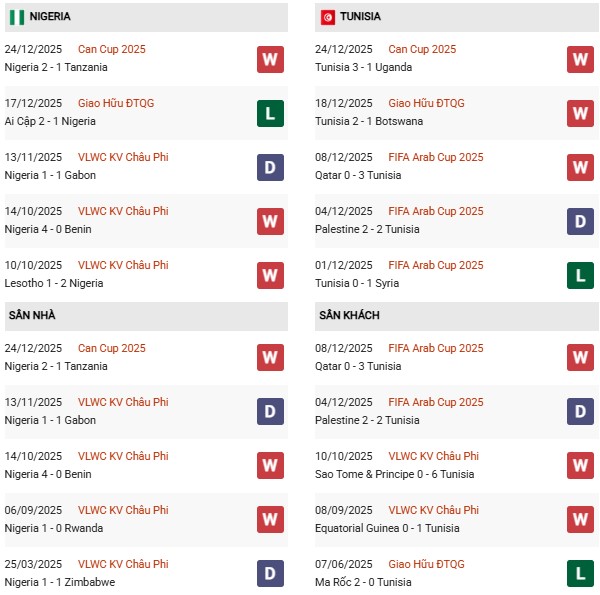
Task: Click the D badge for Palestine 2-2 Tunisia under Tunisia
Action: coord(580,221)
